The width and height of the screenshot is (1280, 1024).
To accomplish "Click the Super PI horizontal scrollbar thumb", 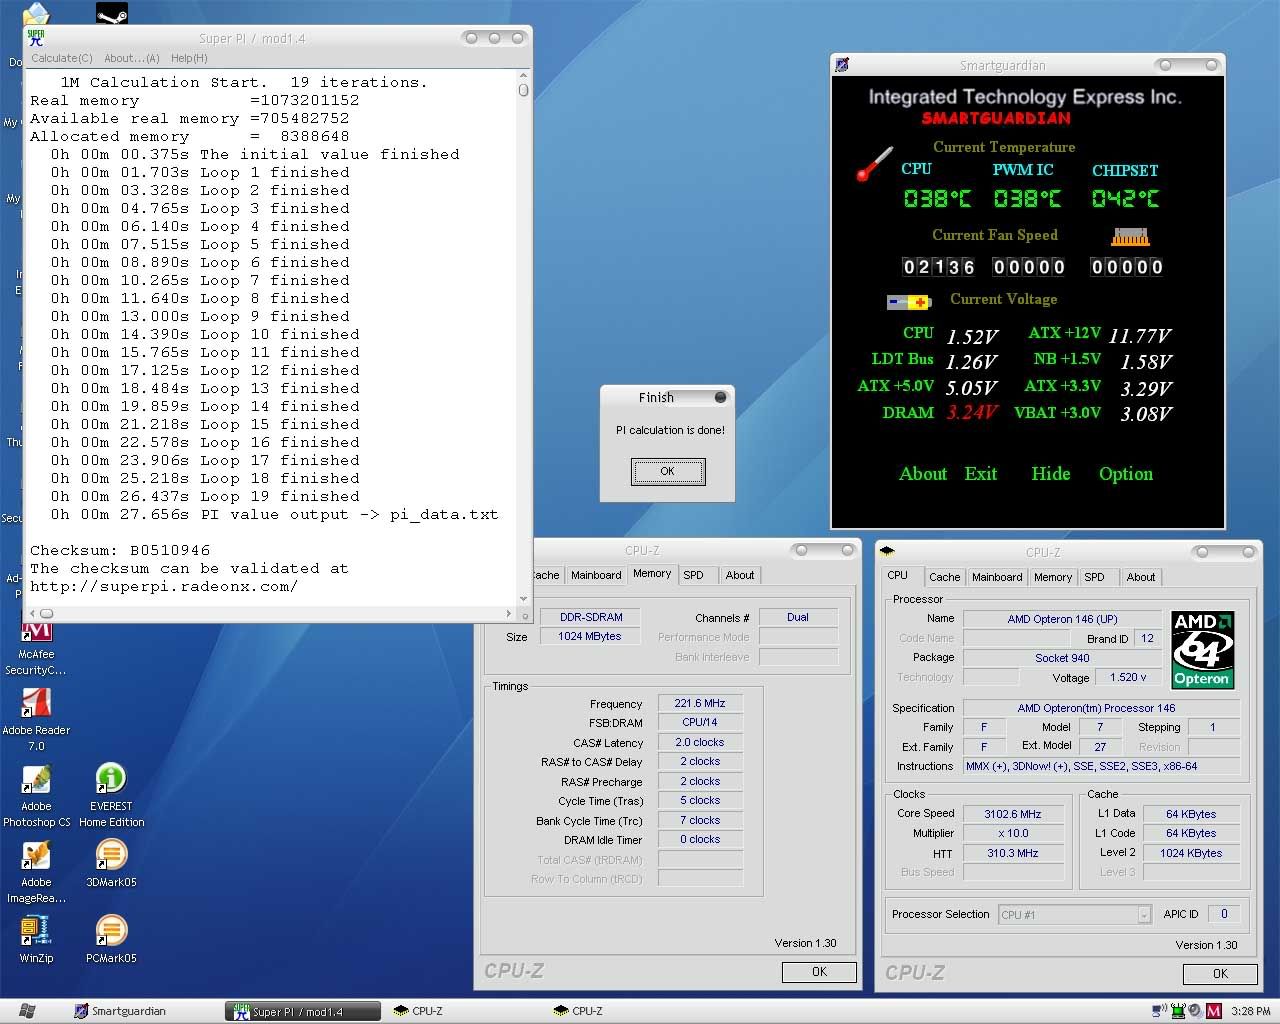I will [46, 613].
